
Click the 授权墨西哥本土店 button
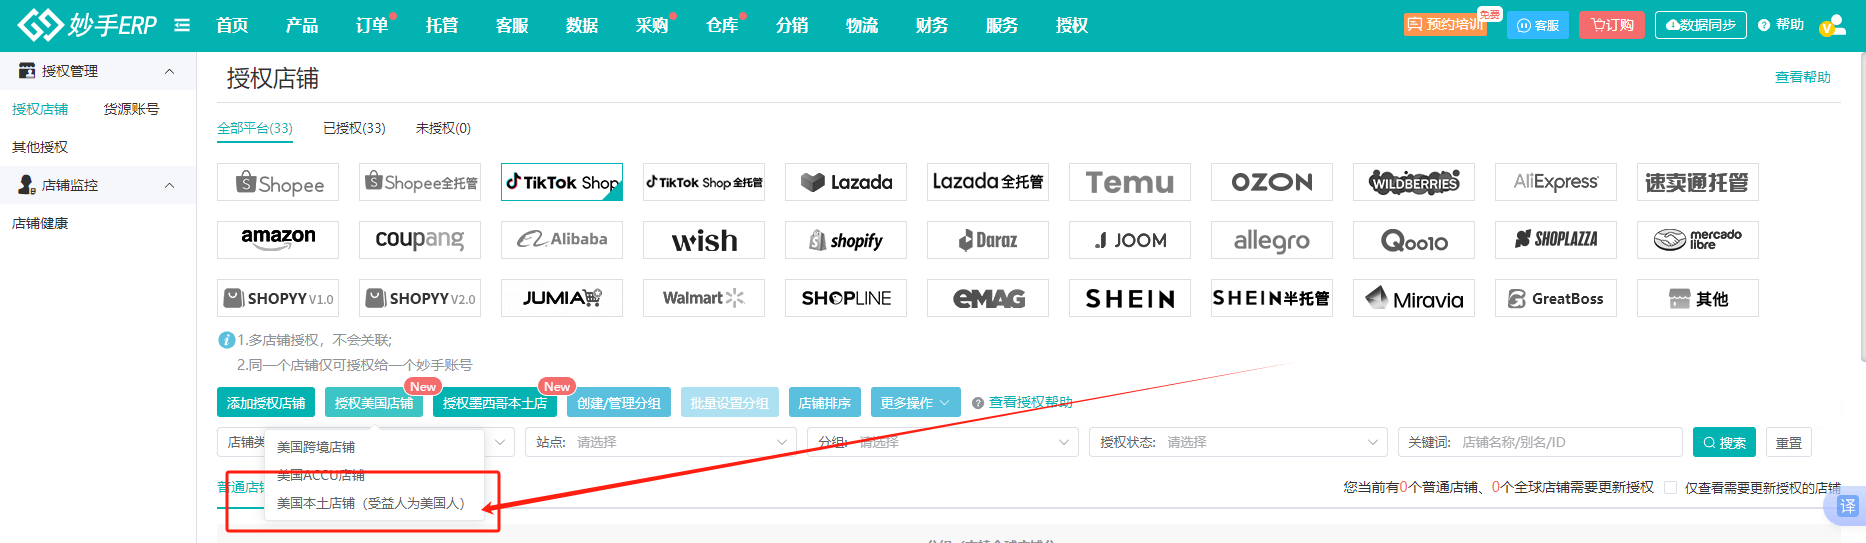[x=495, y=402]
